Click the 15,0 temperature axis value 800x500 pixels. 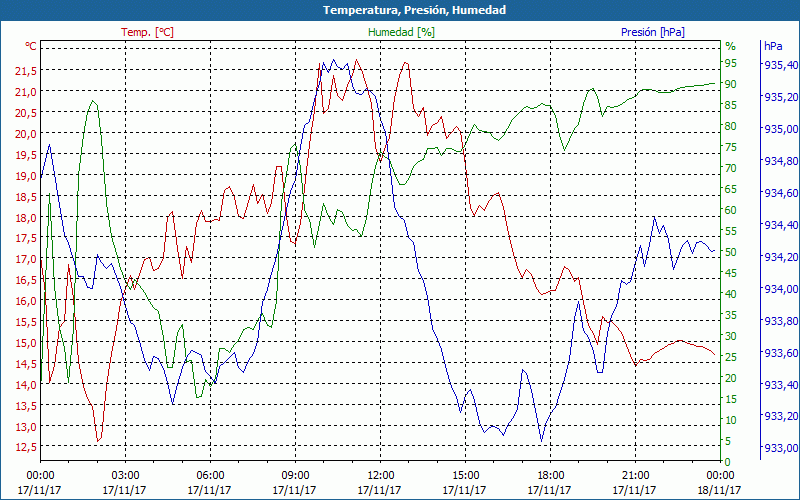point(26,342)
